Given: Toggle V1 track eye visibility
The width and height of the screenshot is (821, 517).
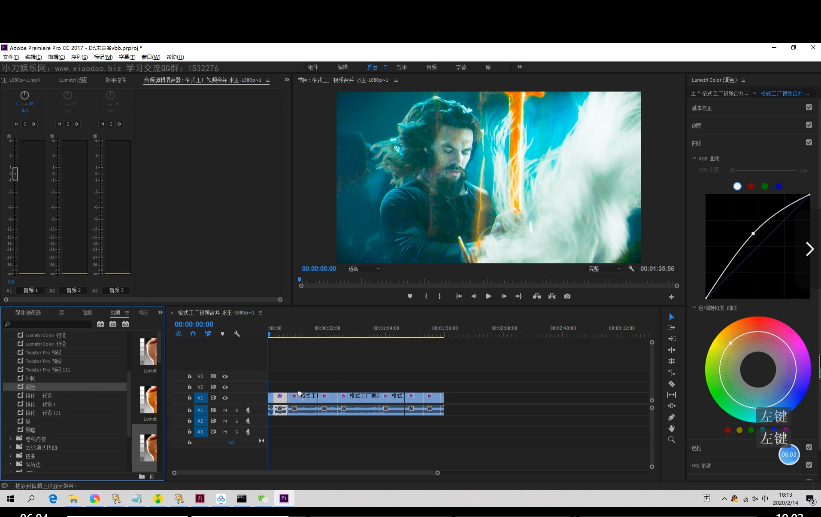Looking at the screenshot, I should [x=225, y=398].
